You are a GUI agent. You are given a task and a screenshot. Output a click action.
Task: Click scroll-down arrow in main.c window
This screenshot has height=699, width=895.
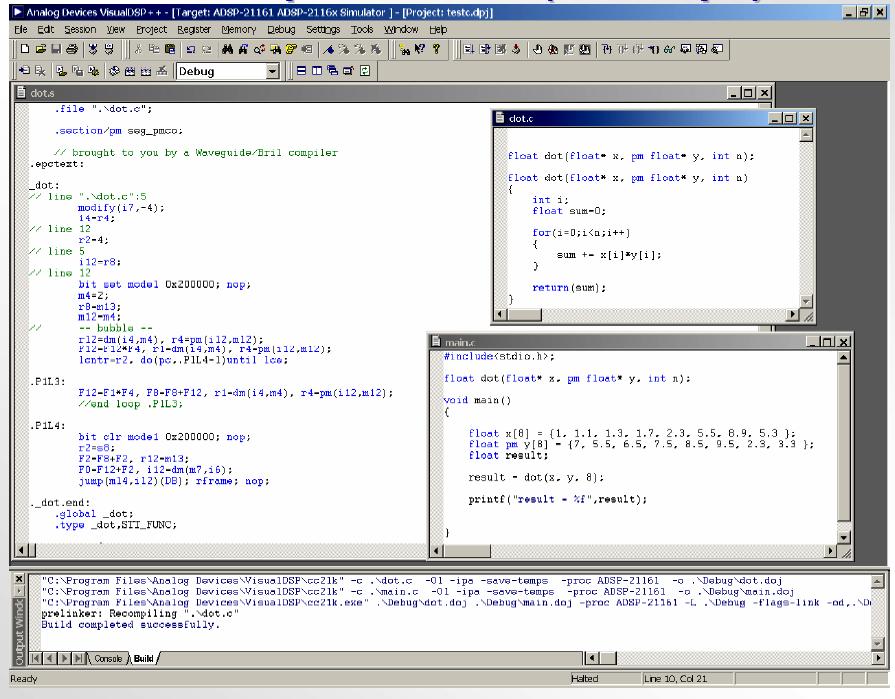844,538
